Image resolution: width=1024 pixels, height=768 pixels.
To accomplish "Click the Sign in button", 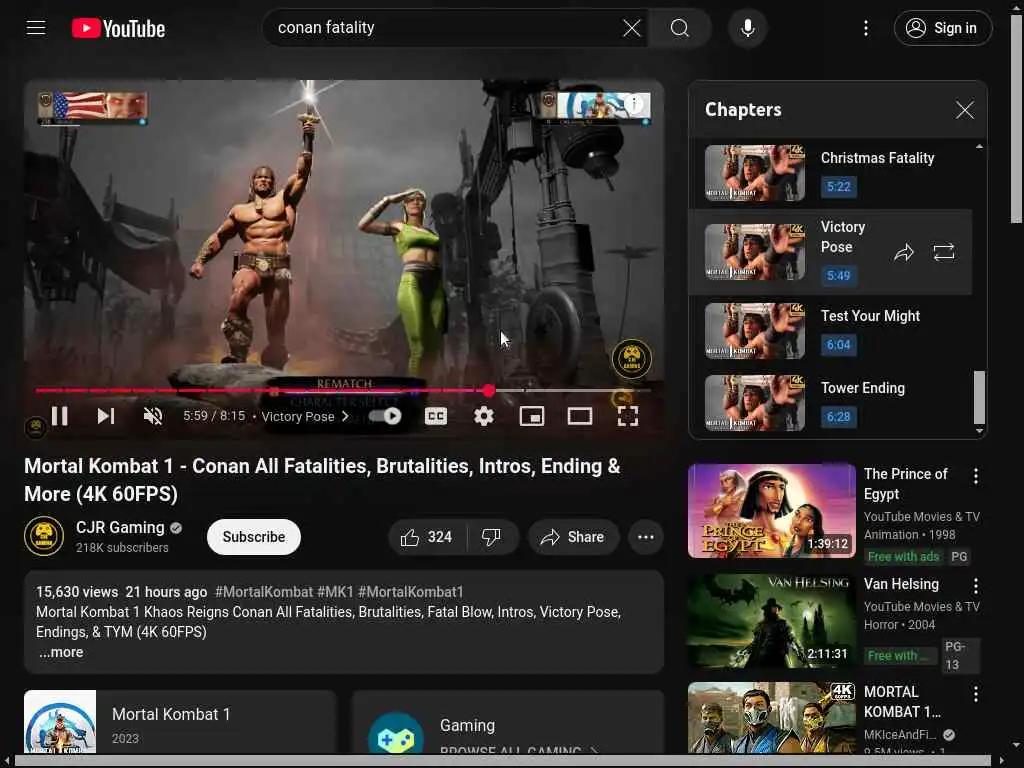I will point(942,28).
